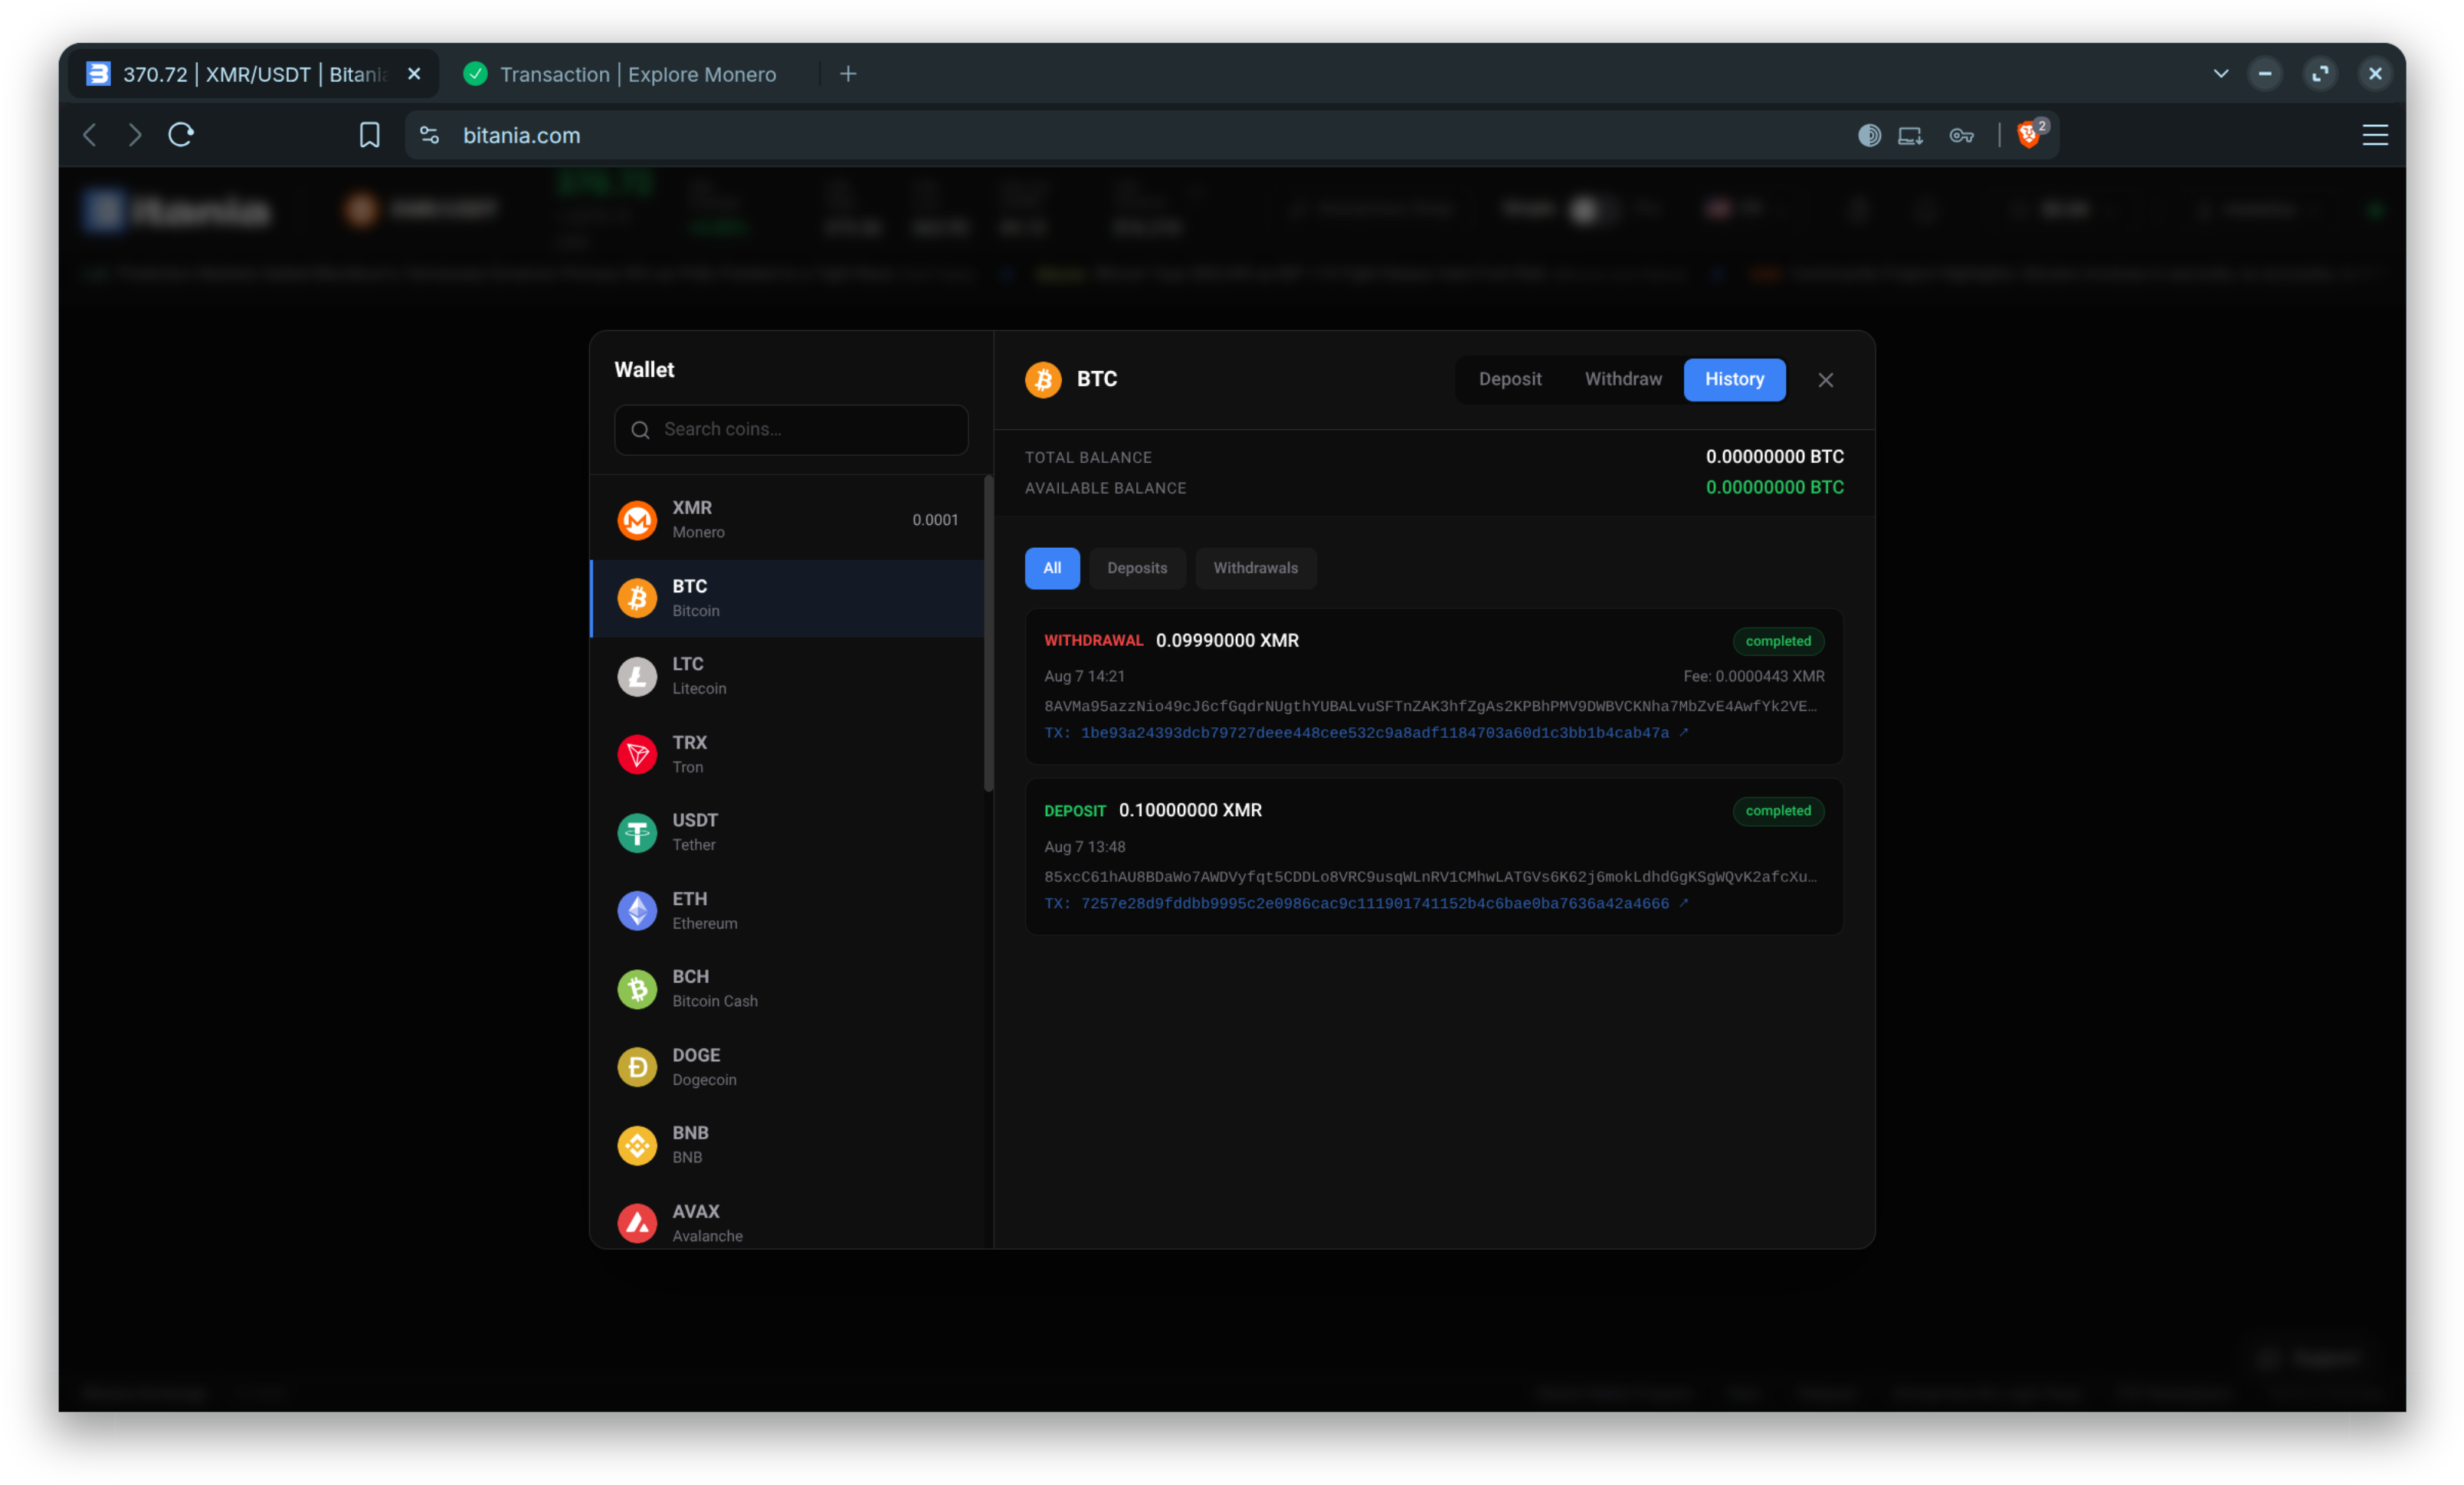This screenshot has height=1485, width=2464.
Task: Click the Avalanche coin icon
Action: (x=637, y=1223)
